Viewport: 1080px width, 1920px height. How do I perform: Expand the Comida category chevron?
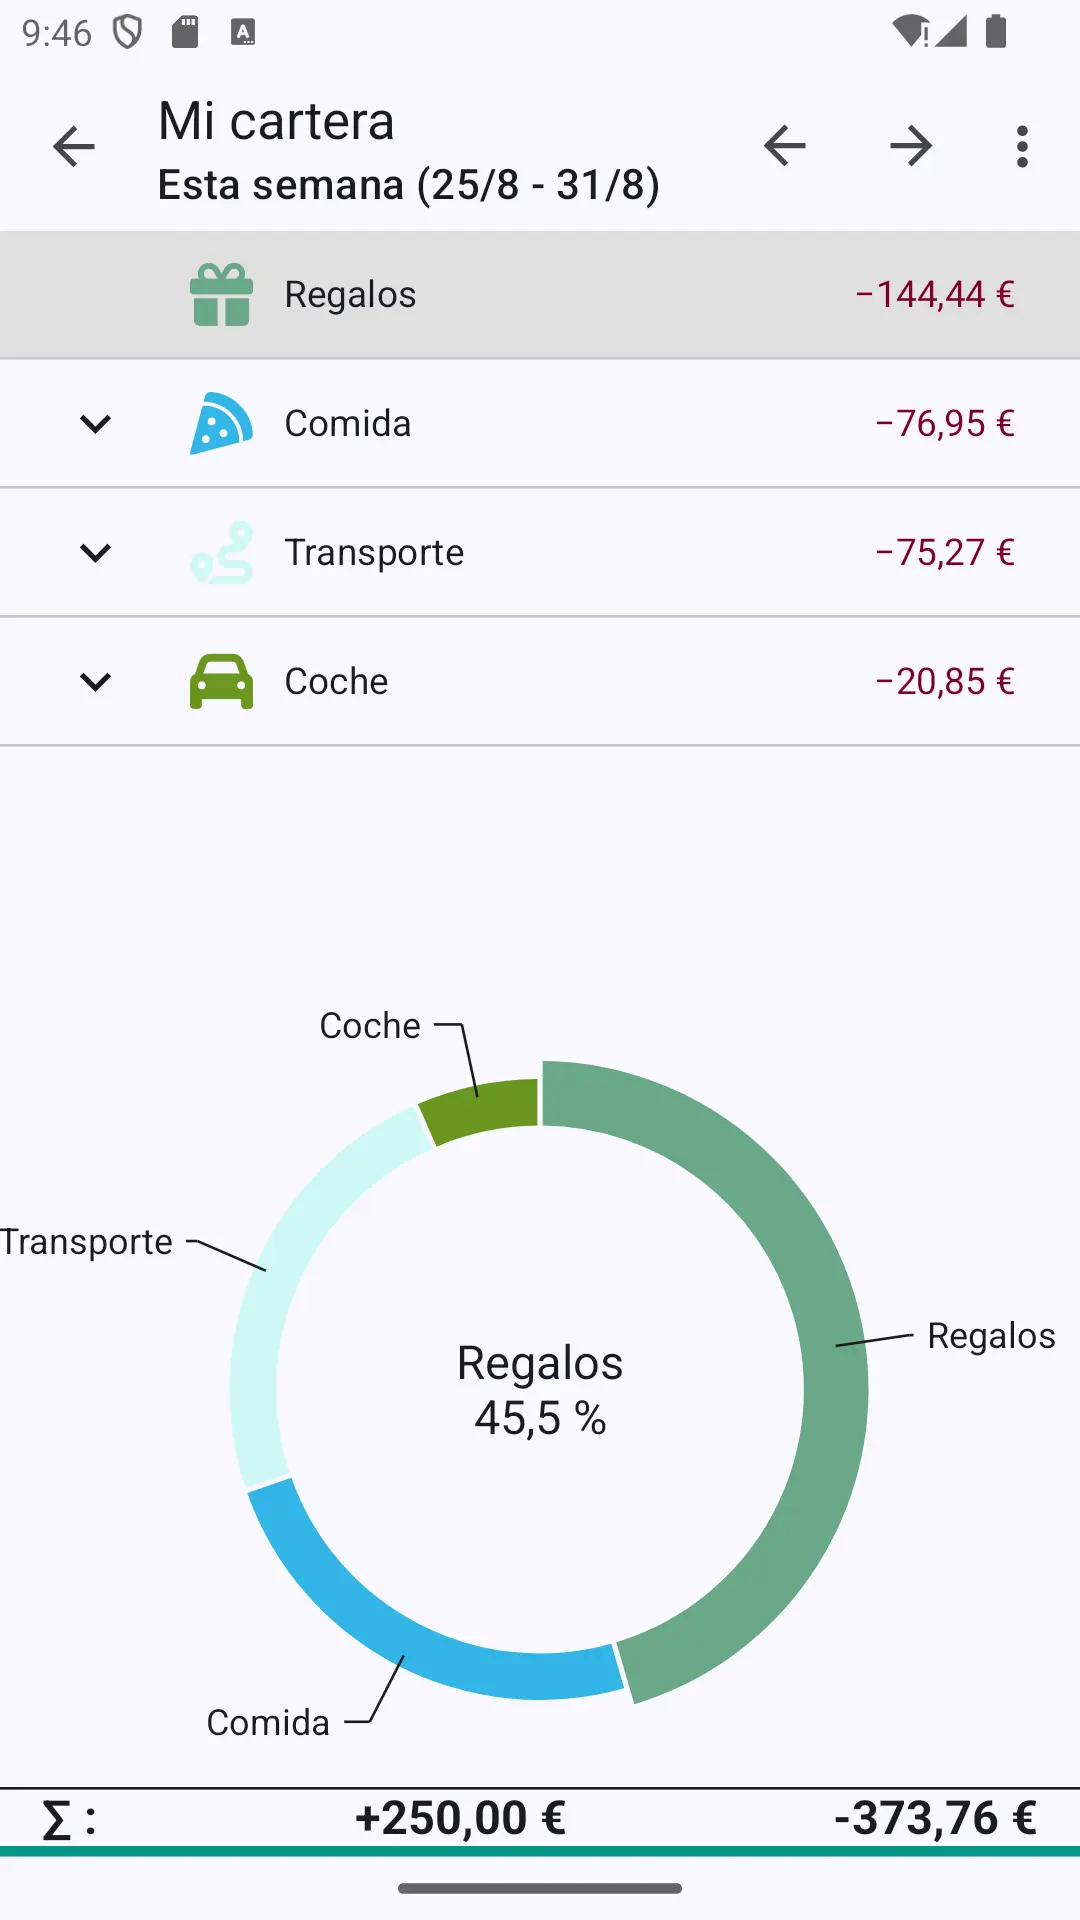(x=95, y=424)
